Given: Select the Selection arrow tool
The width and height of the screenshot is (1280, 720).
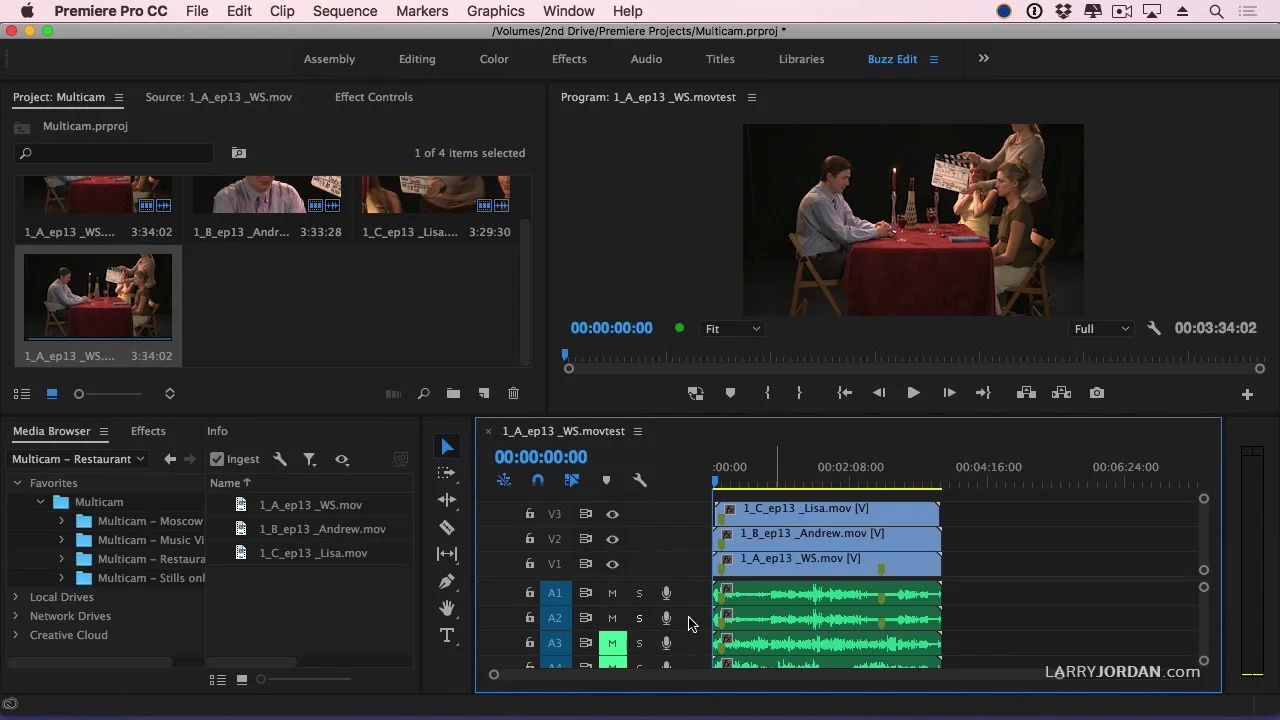Looking at the screenshot, I should (447, 447).
